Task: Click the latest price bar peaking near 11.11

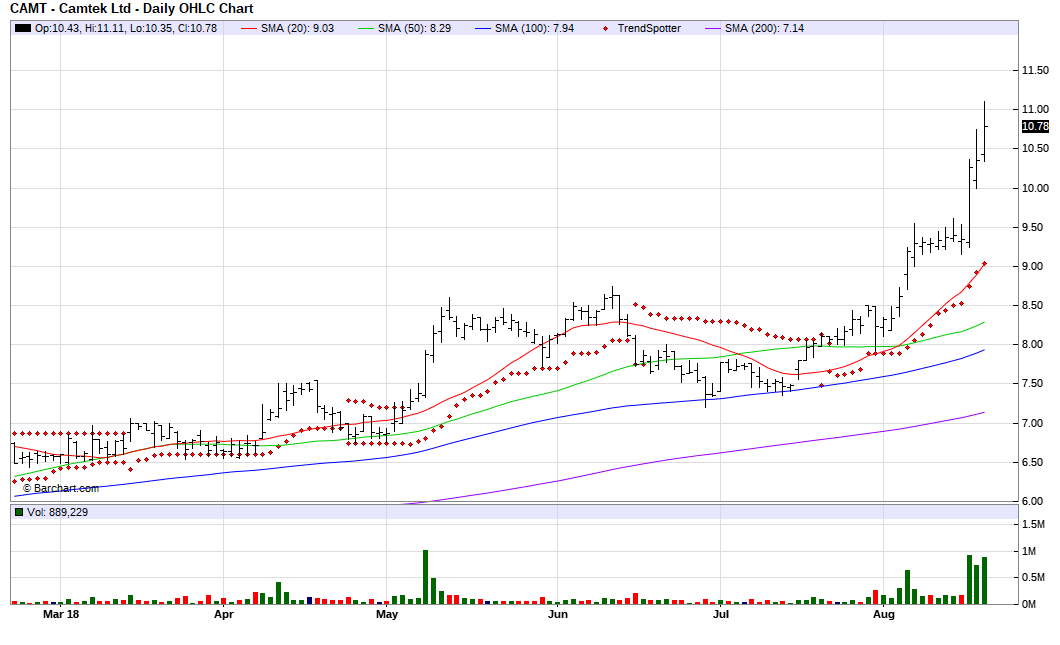Action: click(x=984, y=131)
